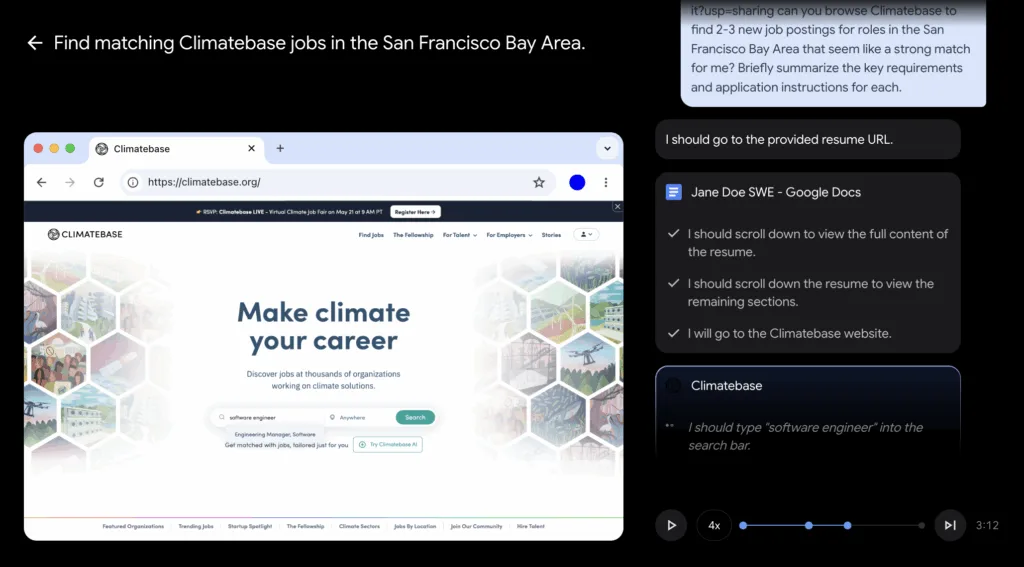Click the first timeline marker dot
1024x567 pixels.
[743, 525]
